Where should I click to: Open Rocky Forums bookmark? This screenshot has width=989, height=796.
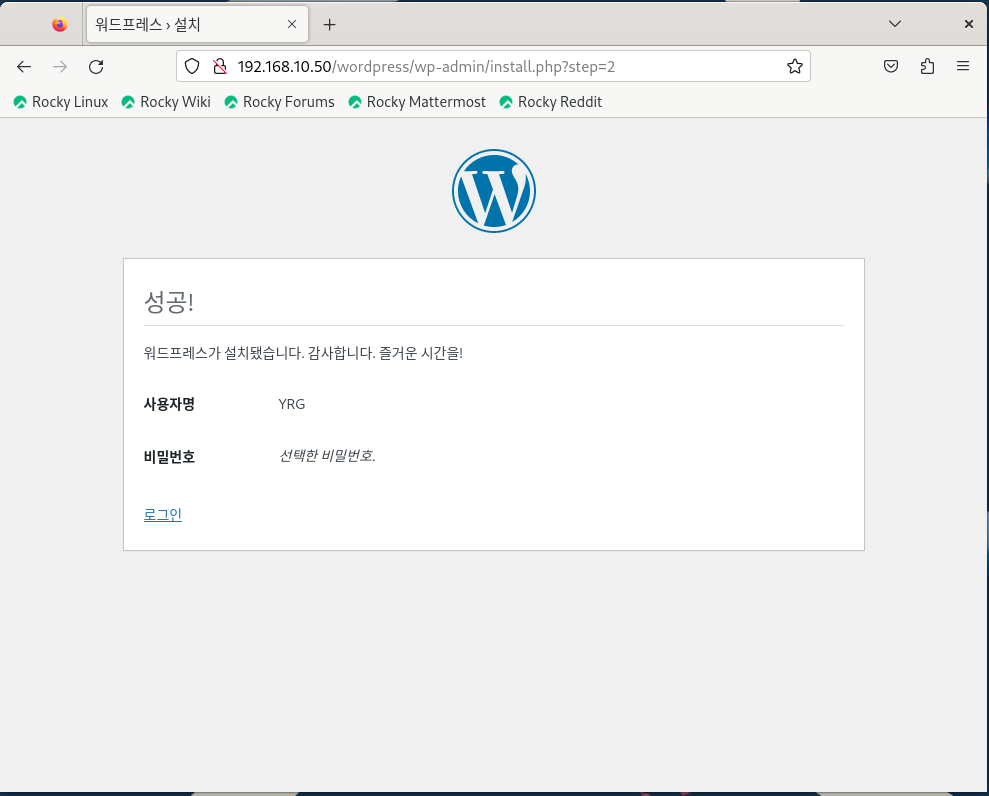point(280,102)
